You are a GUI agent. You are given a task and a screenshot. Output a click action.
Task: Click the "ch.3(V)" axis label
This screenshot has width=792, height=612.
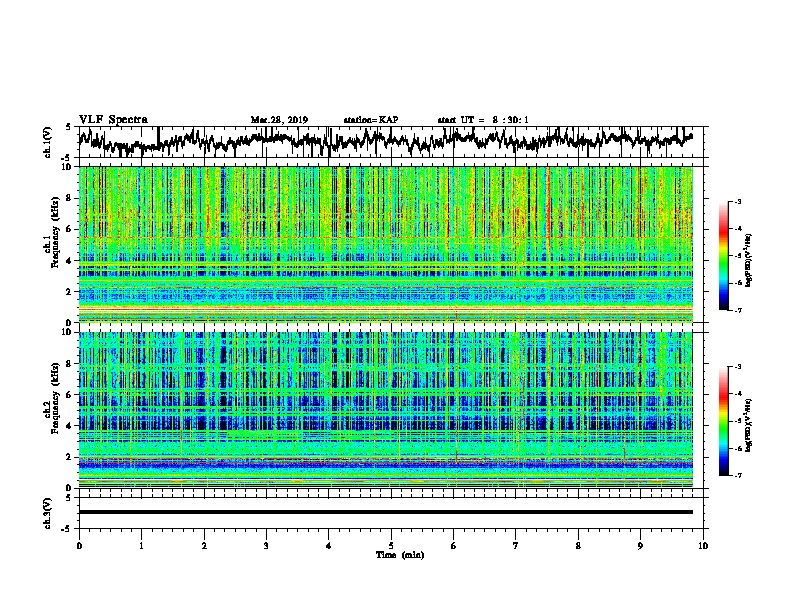tap(47, 513)
